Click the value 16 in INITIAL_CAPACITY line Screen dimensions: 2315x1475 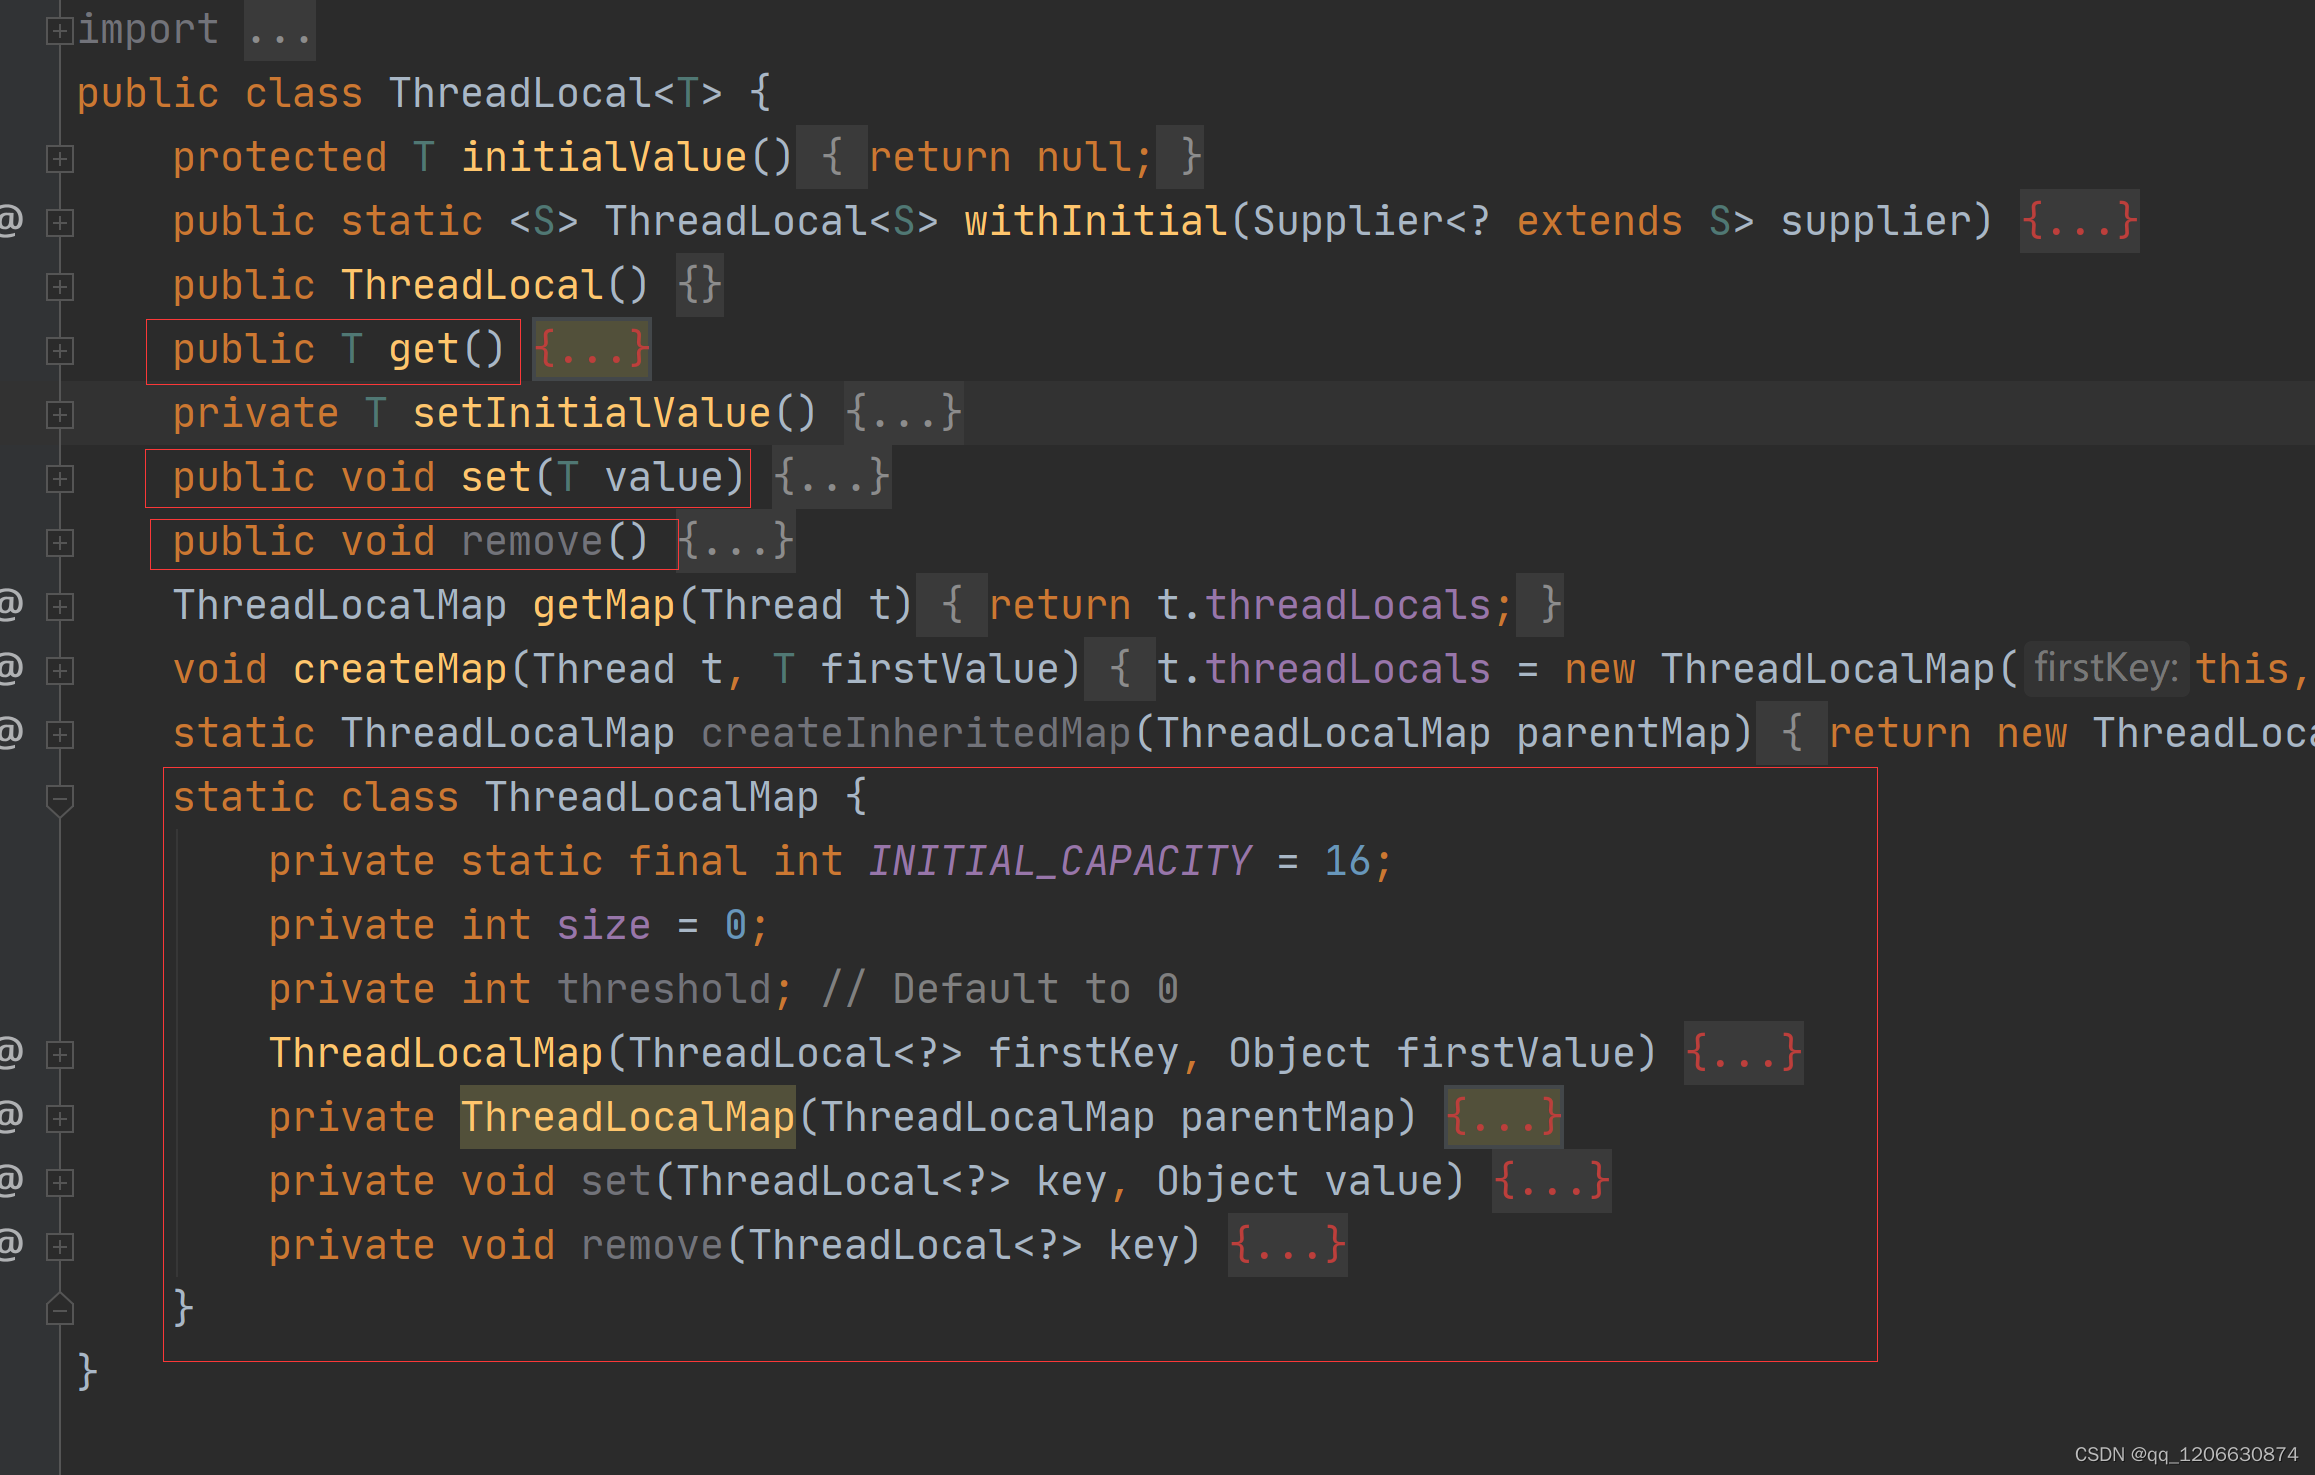coord(1348,861)
